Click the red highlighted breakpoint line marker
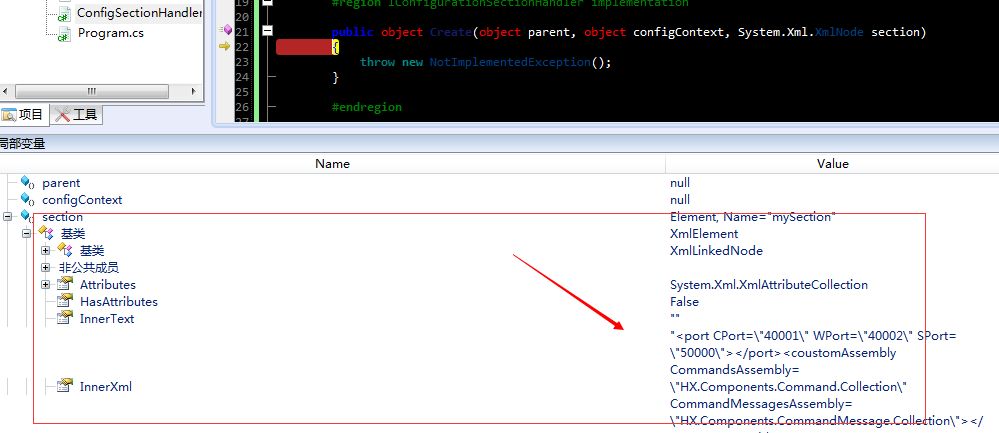 305,47
